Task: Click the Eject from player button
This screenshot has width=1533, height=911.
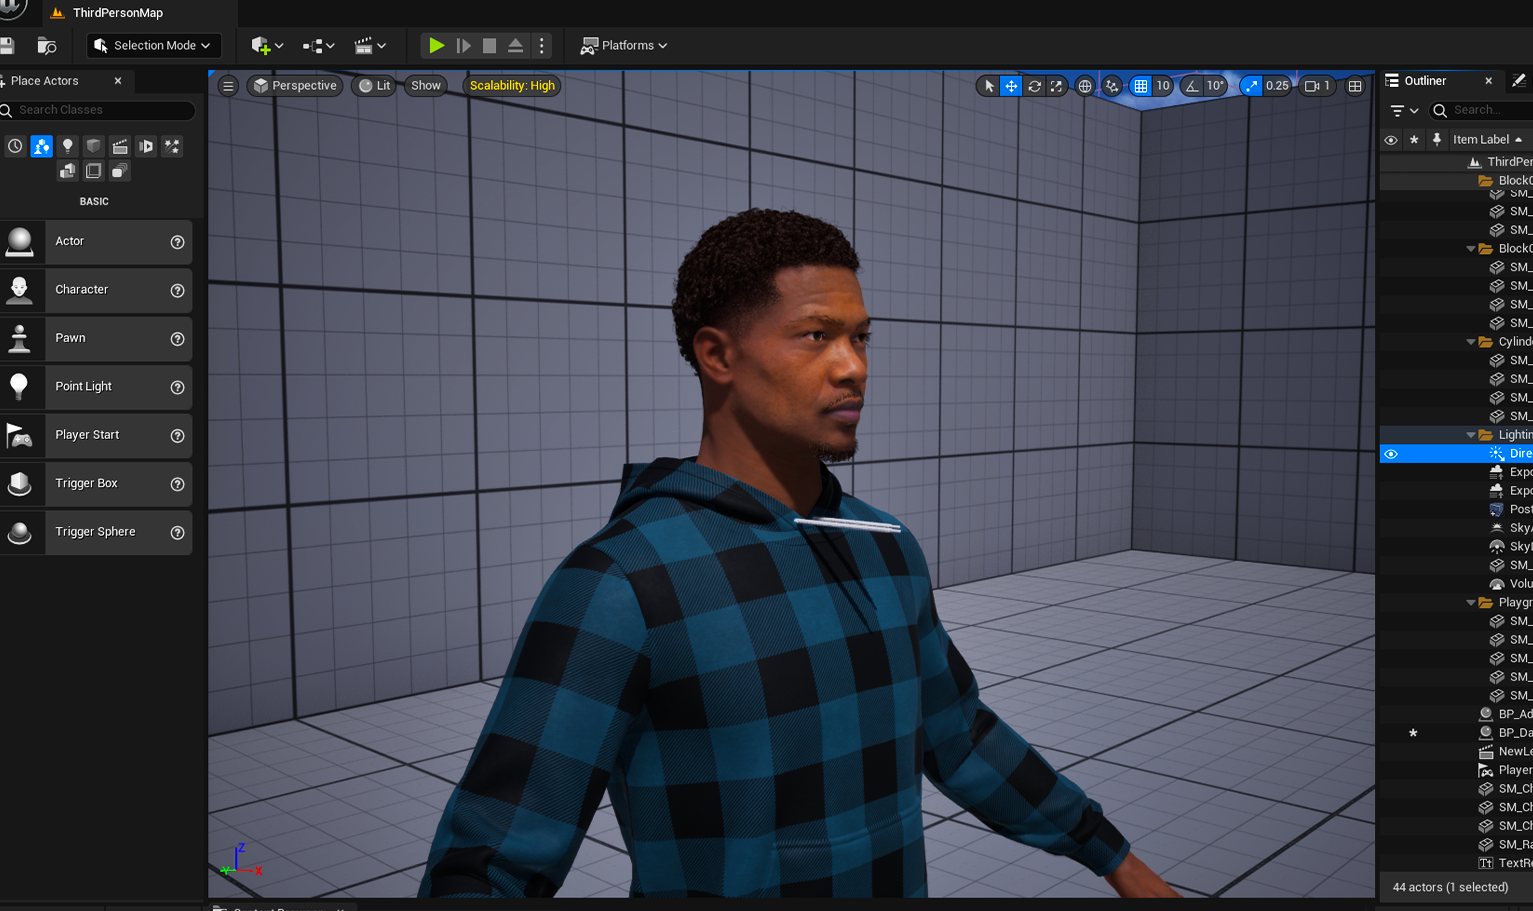Action: click(x=515, y=45)
